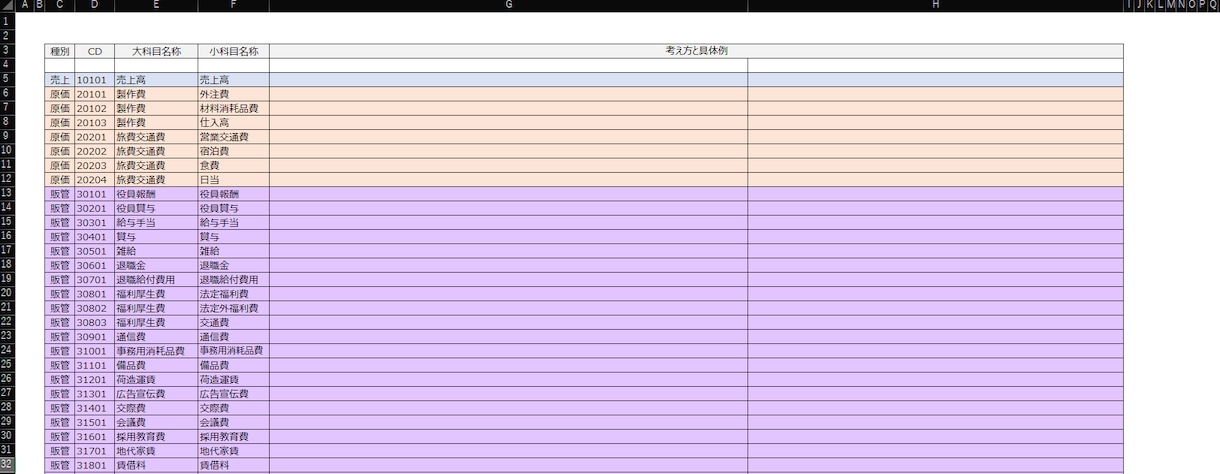The height and width of the screenshot is (474, 1220).
Task: Select column E header
Action: 156,6
